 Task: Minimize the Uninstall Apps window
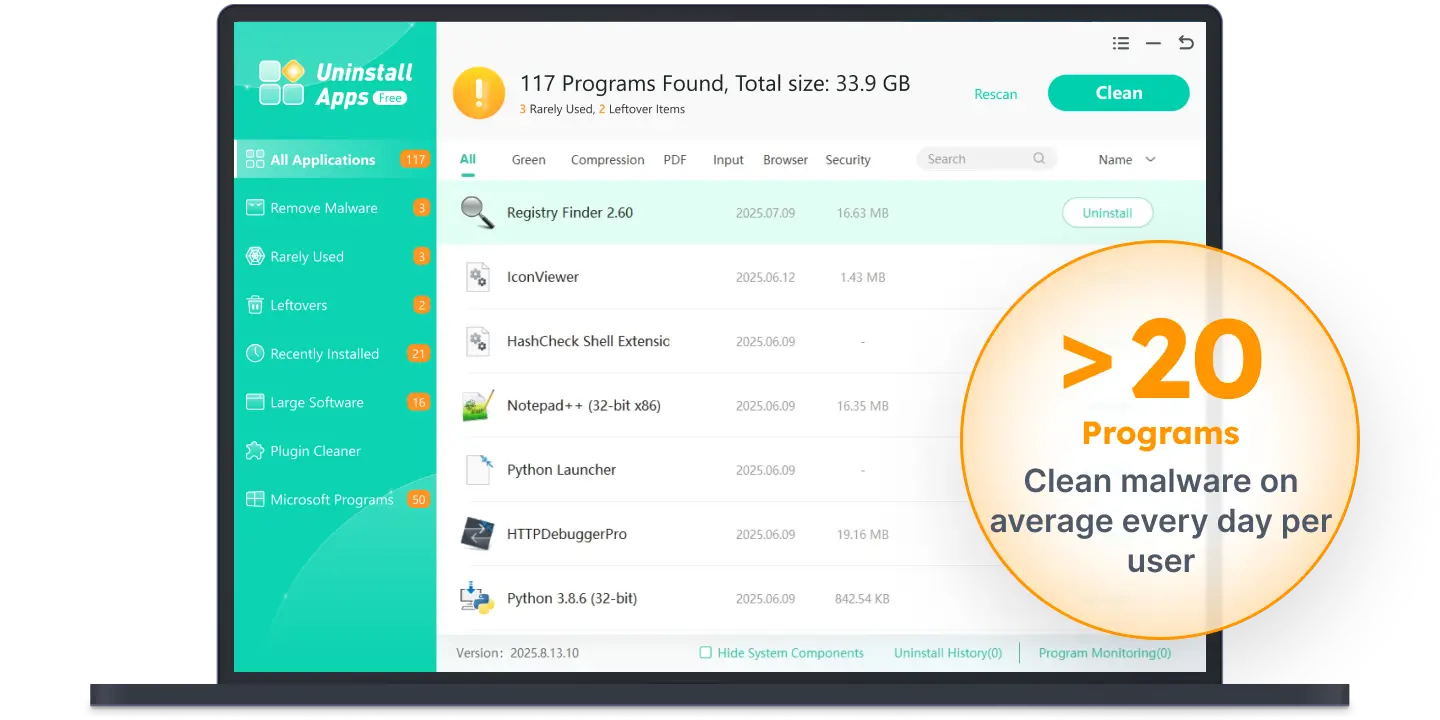[x=1153, y=44]
